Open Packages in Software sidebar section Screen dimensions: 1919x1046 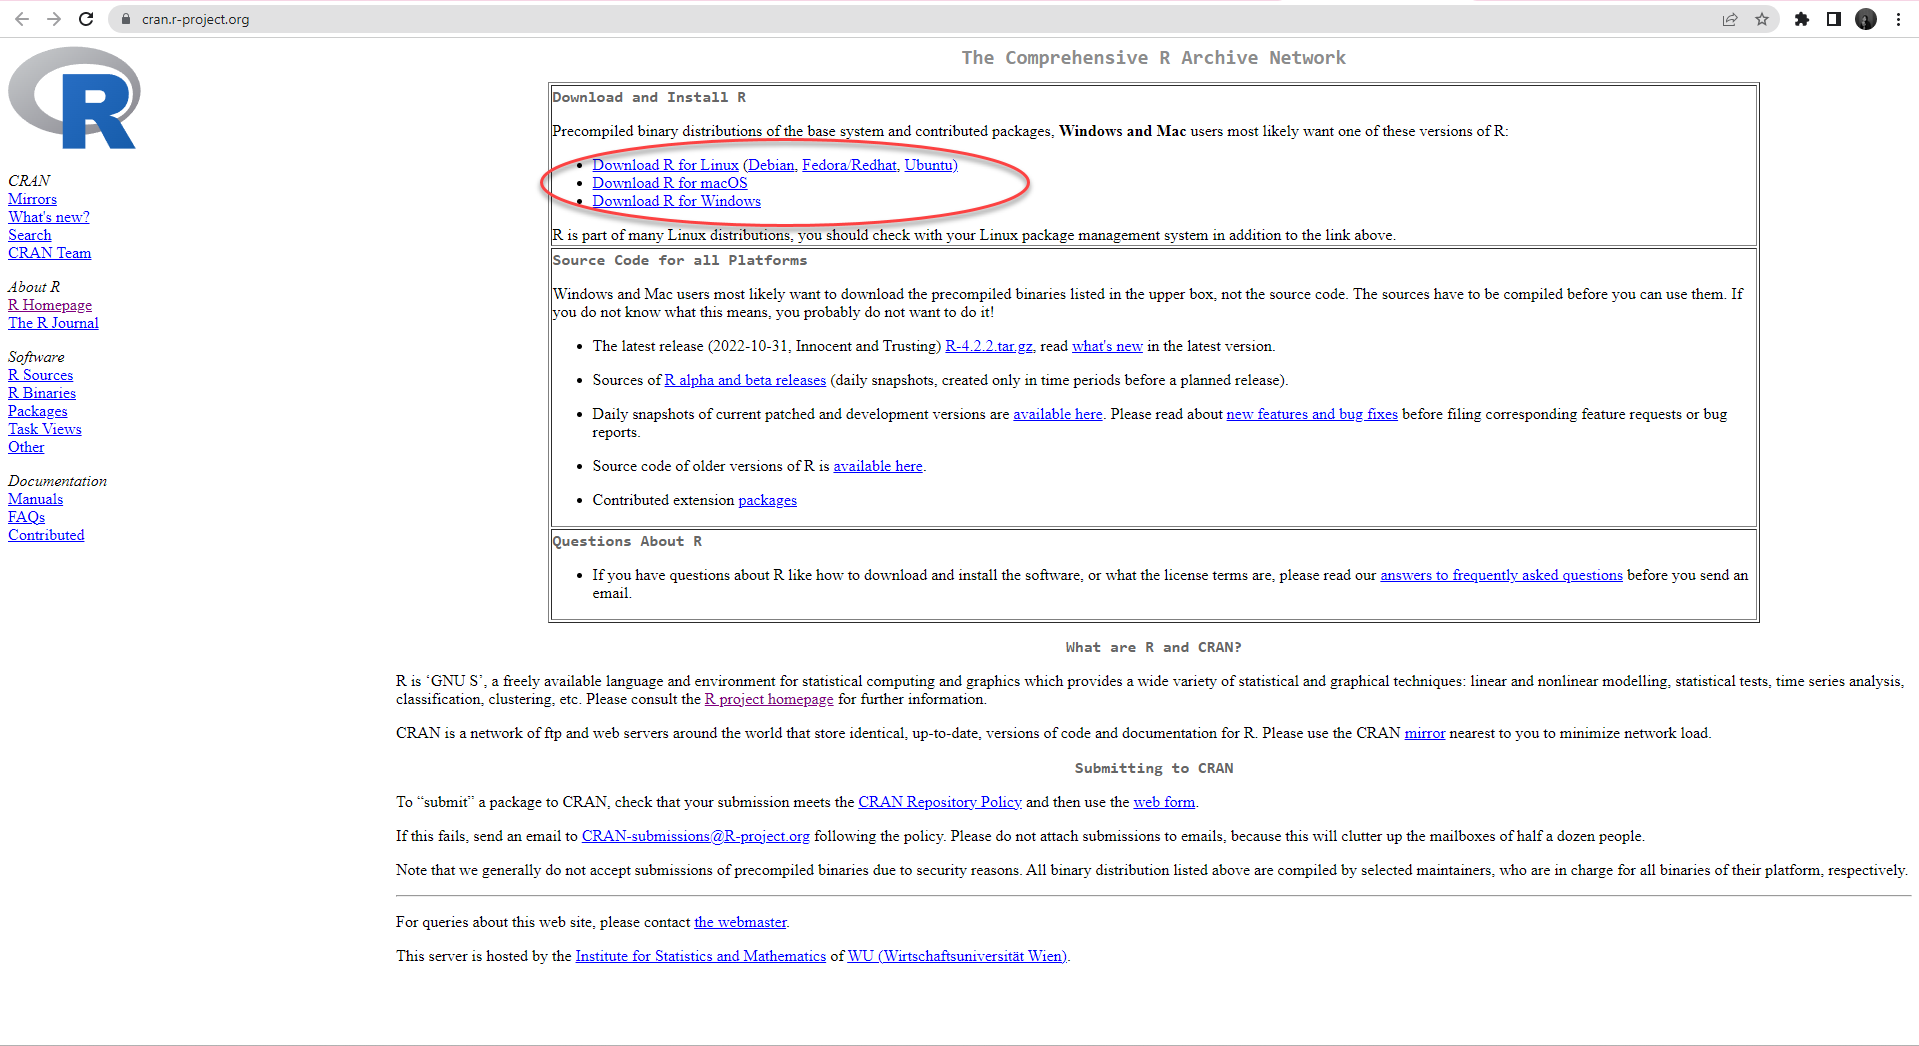click(x=38, y=411)
